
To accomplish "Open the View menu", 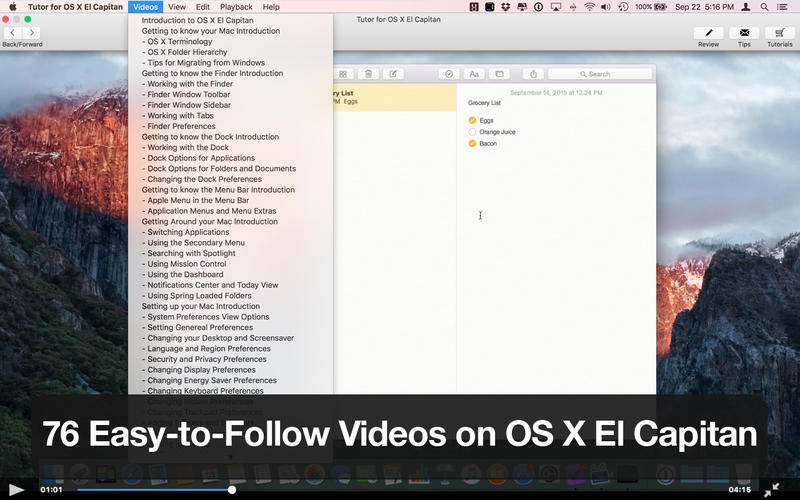I will click(177, 7).
